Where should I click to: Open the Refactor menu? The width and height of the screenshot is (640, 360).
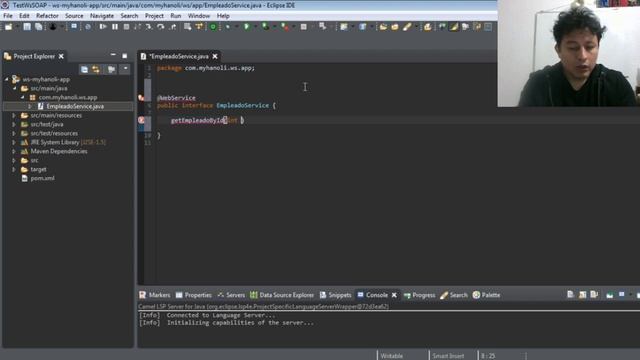tap(47, 16)
